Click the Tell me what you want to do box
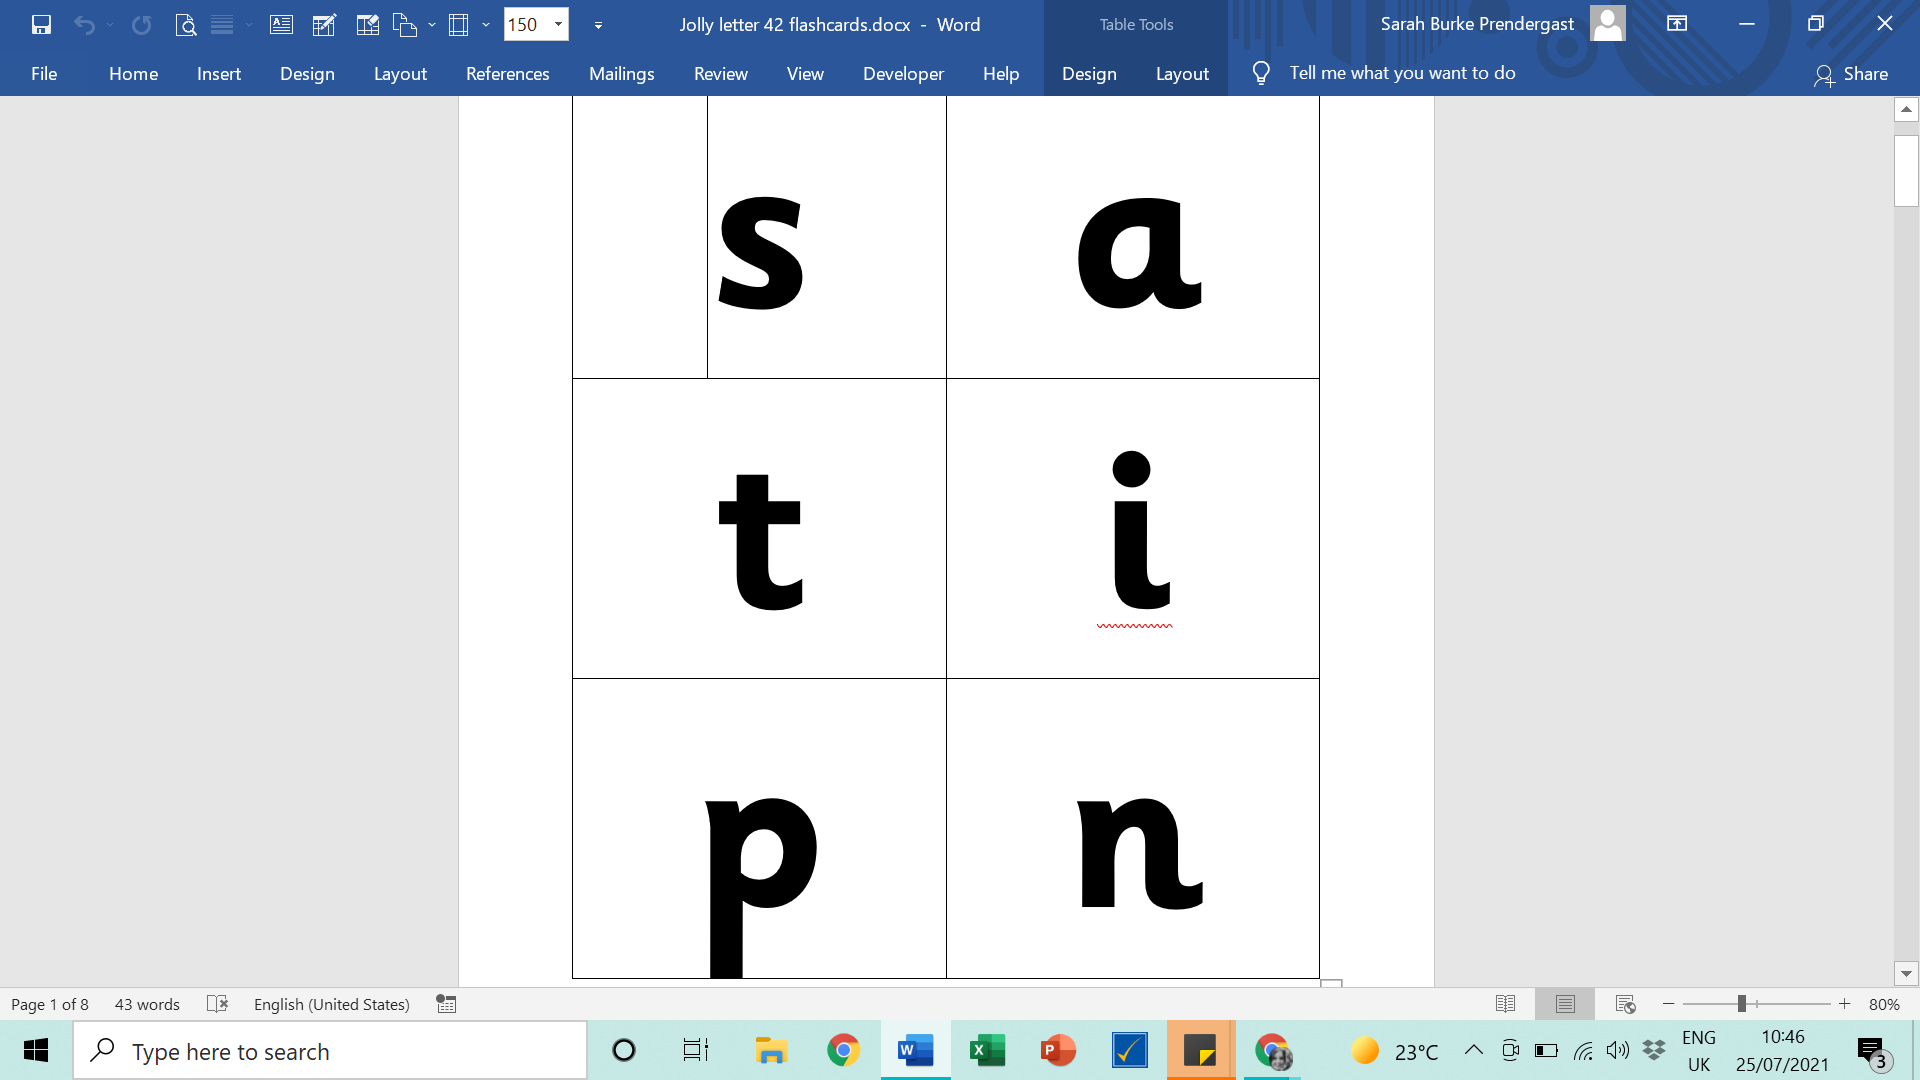Image resolution: width=1920 pixels, height=1080 pixels. pos(1402,73)
